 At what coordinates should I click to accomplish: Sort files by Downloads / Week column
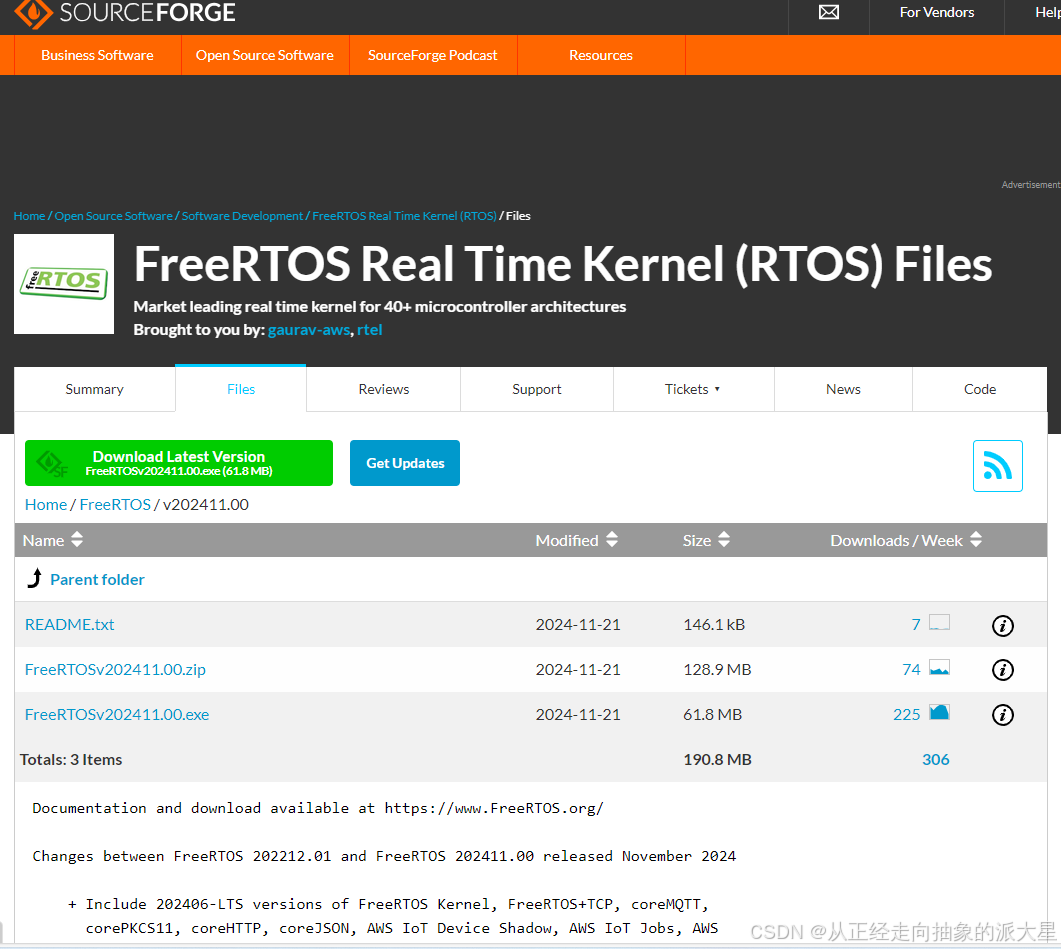(x=906, y=540)
